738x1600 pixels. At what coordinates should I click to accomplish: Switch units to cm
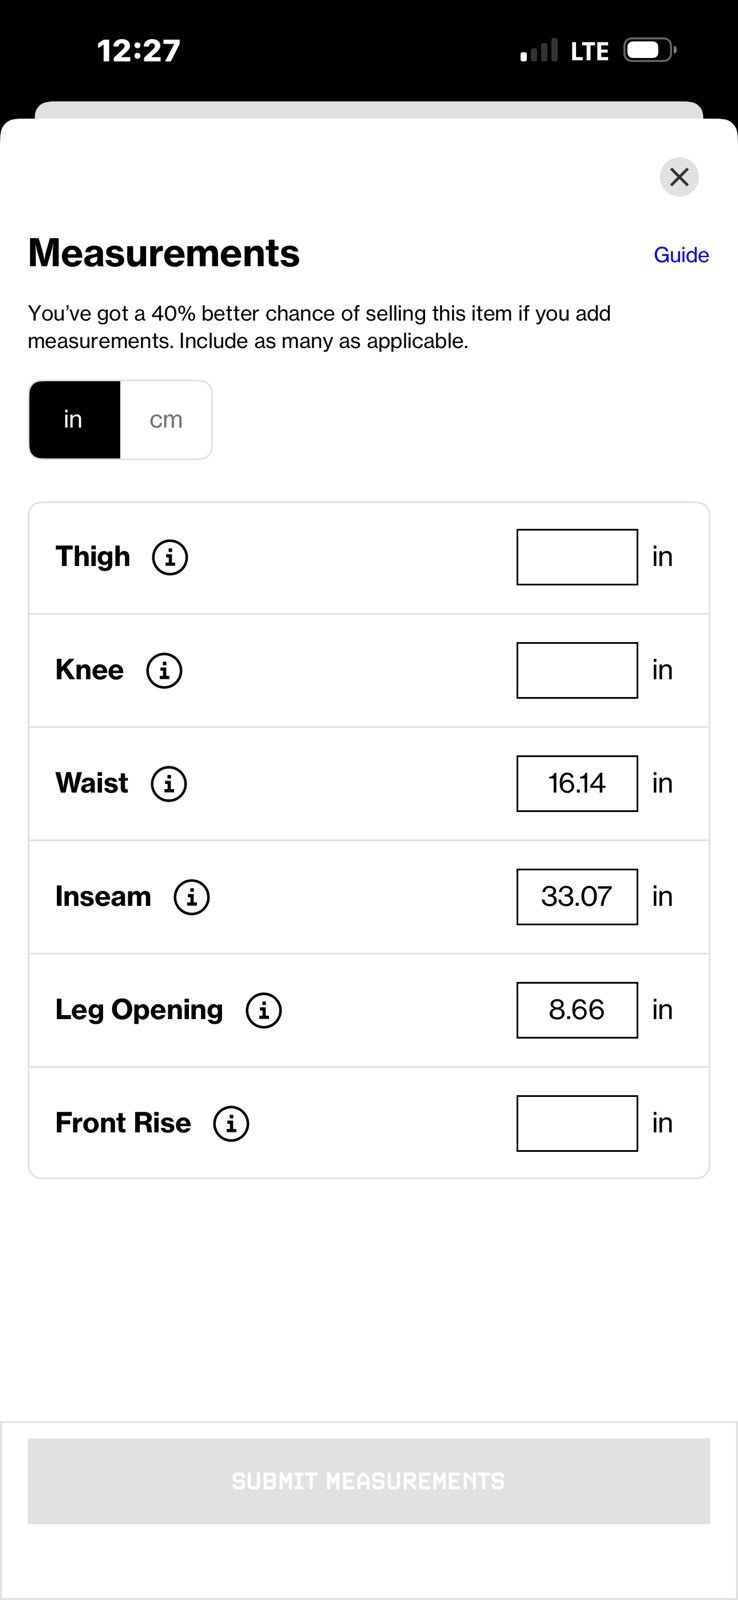pyautogui.click(x=166, y=420)
